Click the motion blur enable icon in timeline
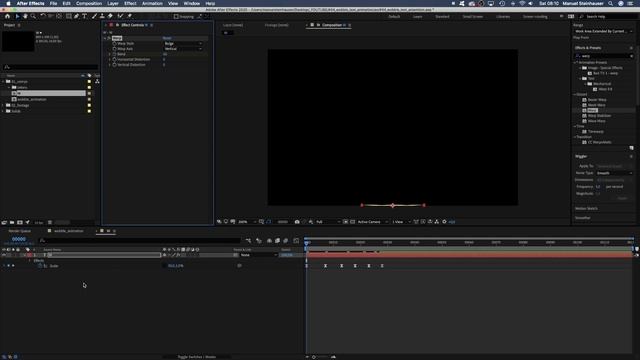 [x=286, y=241]
